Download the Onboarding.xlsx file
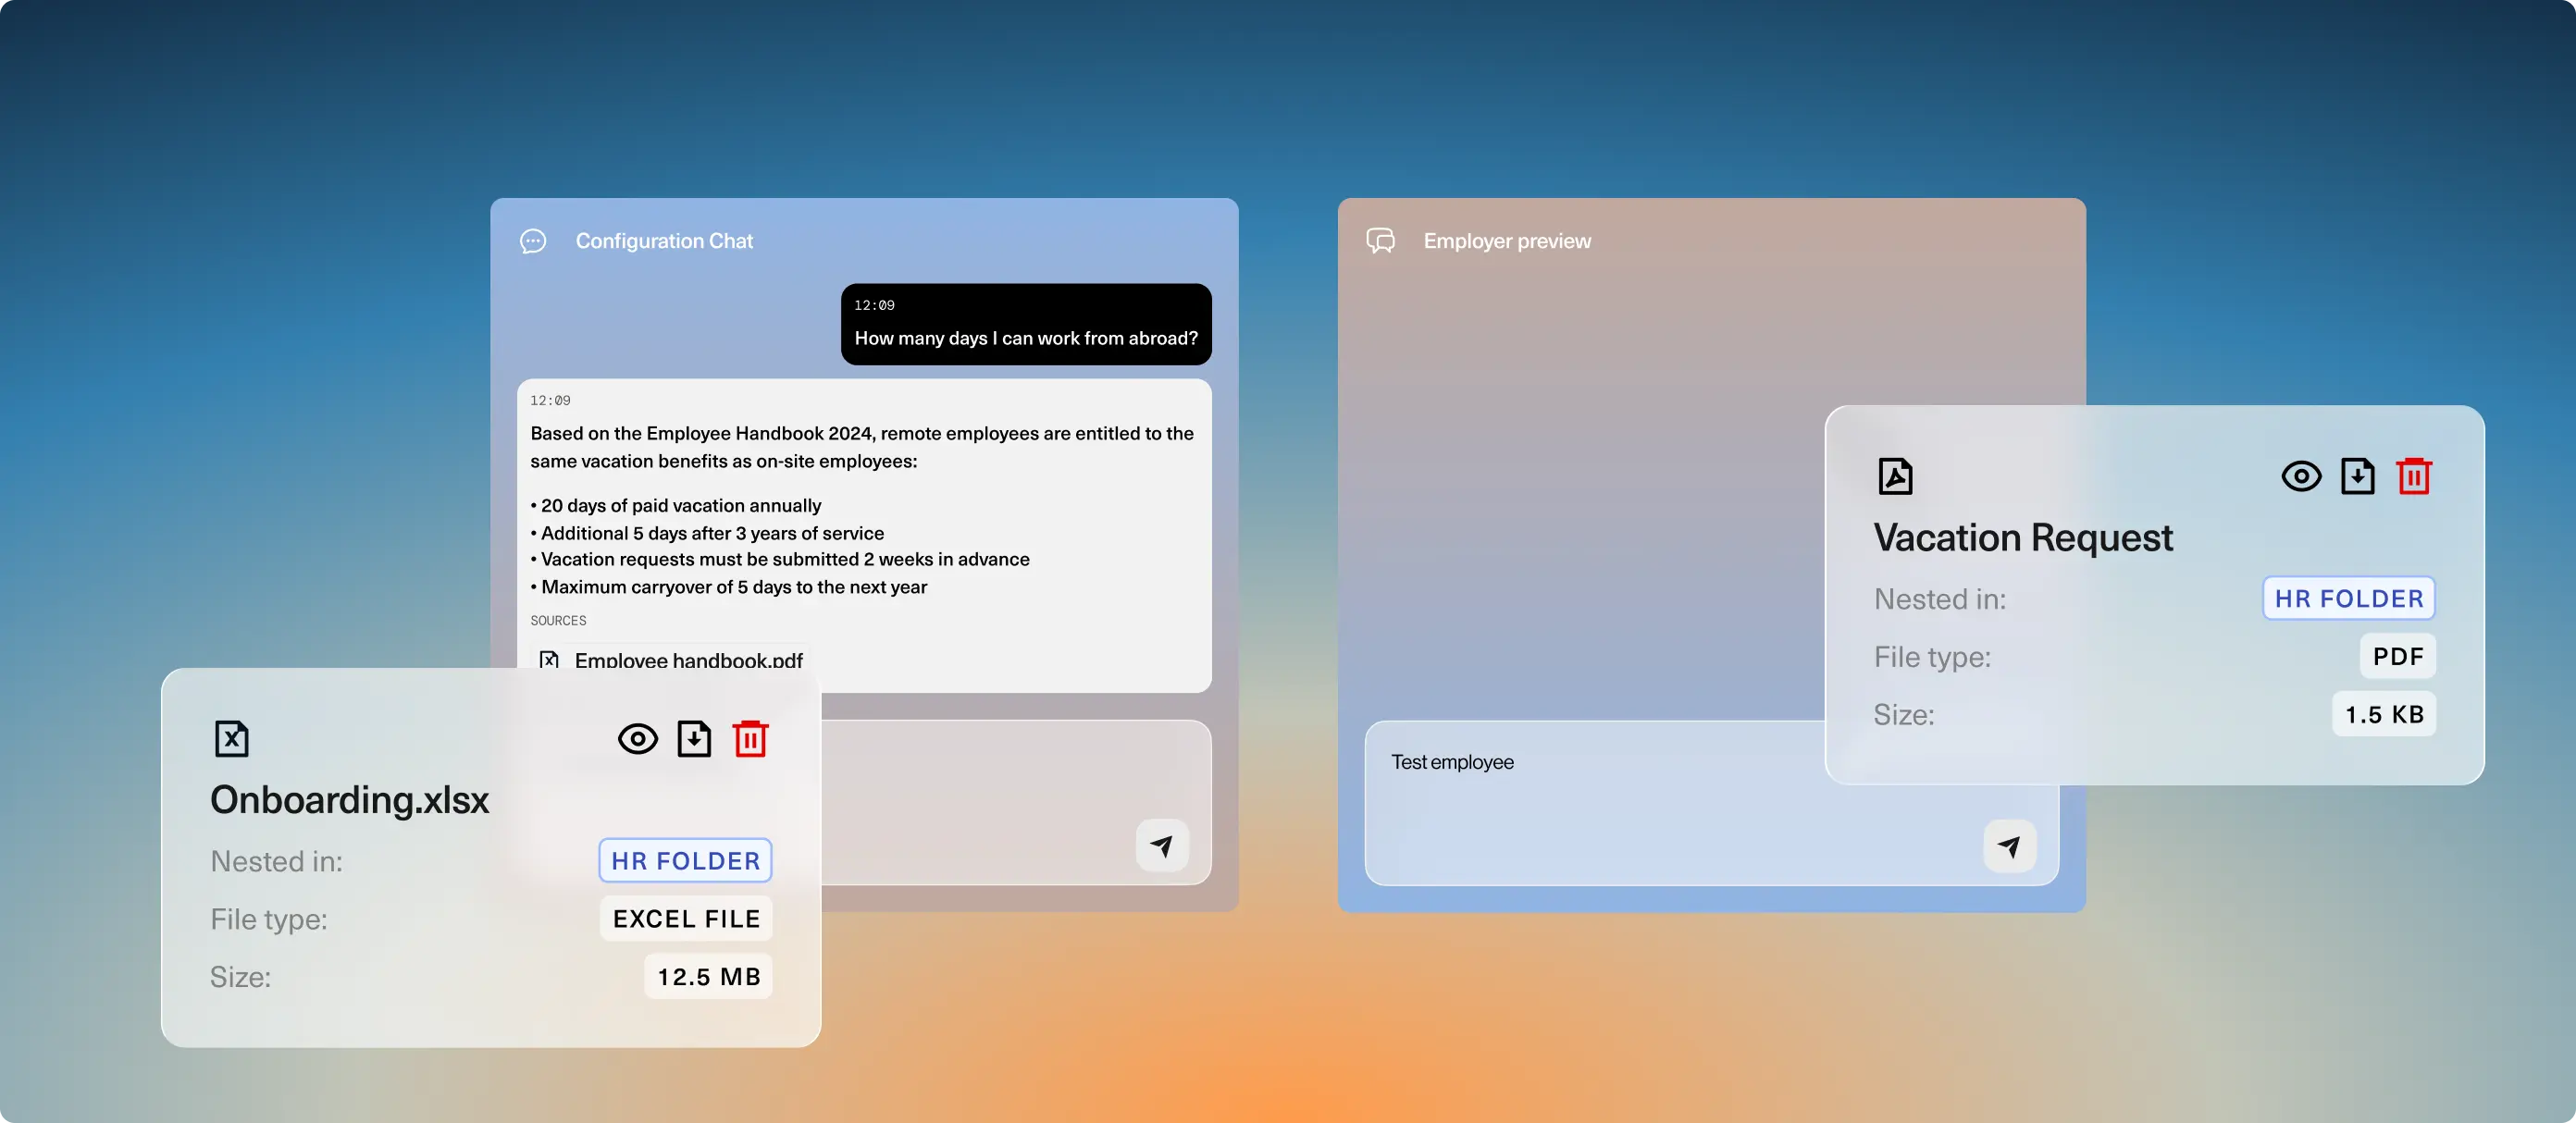Screen dimensions: 2576x1123 click(695, 738)
